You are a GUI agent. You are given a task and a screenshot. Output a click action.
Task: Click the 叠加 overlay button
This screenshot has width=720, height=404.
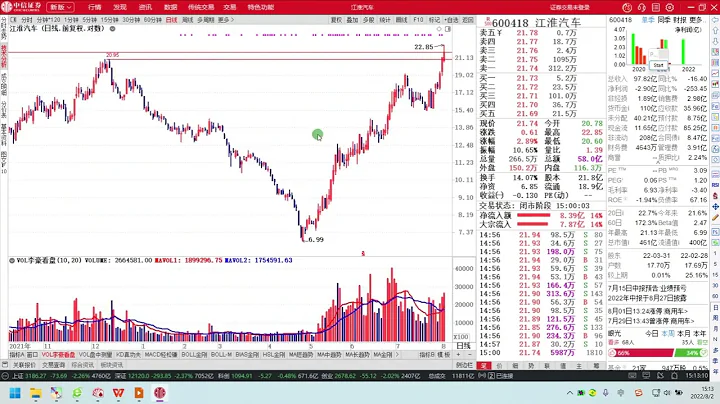352,20
